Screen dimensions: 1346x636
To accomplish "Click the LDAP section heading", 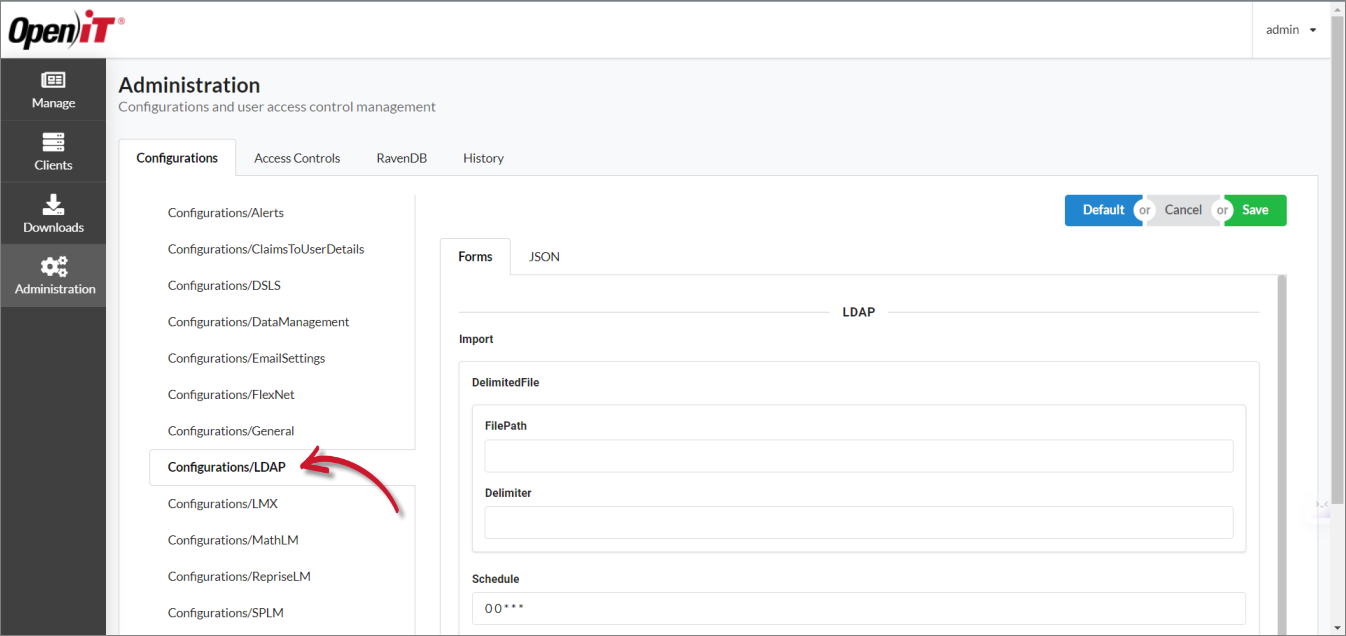I will click(859, 312).
